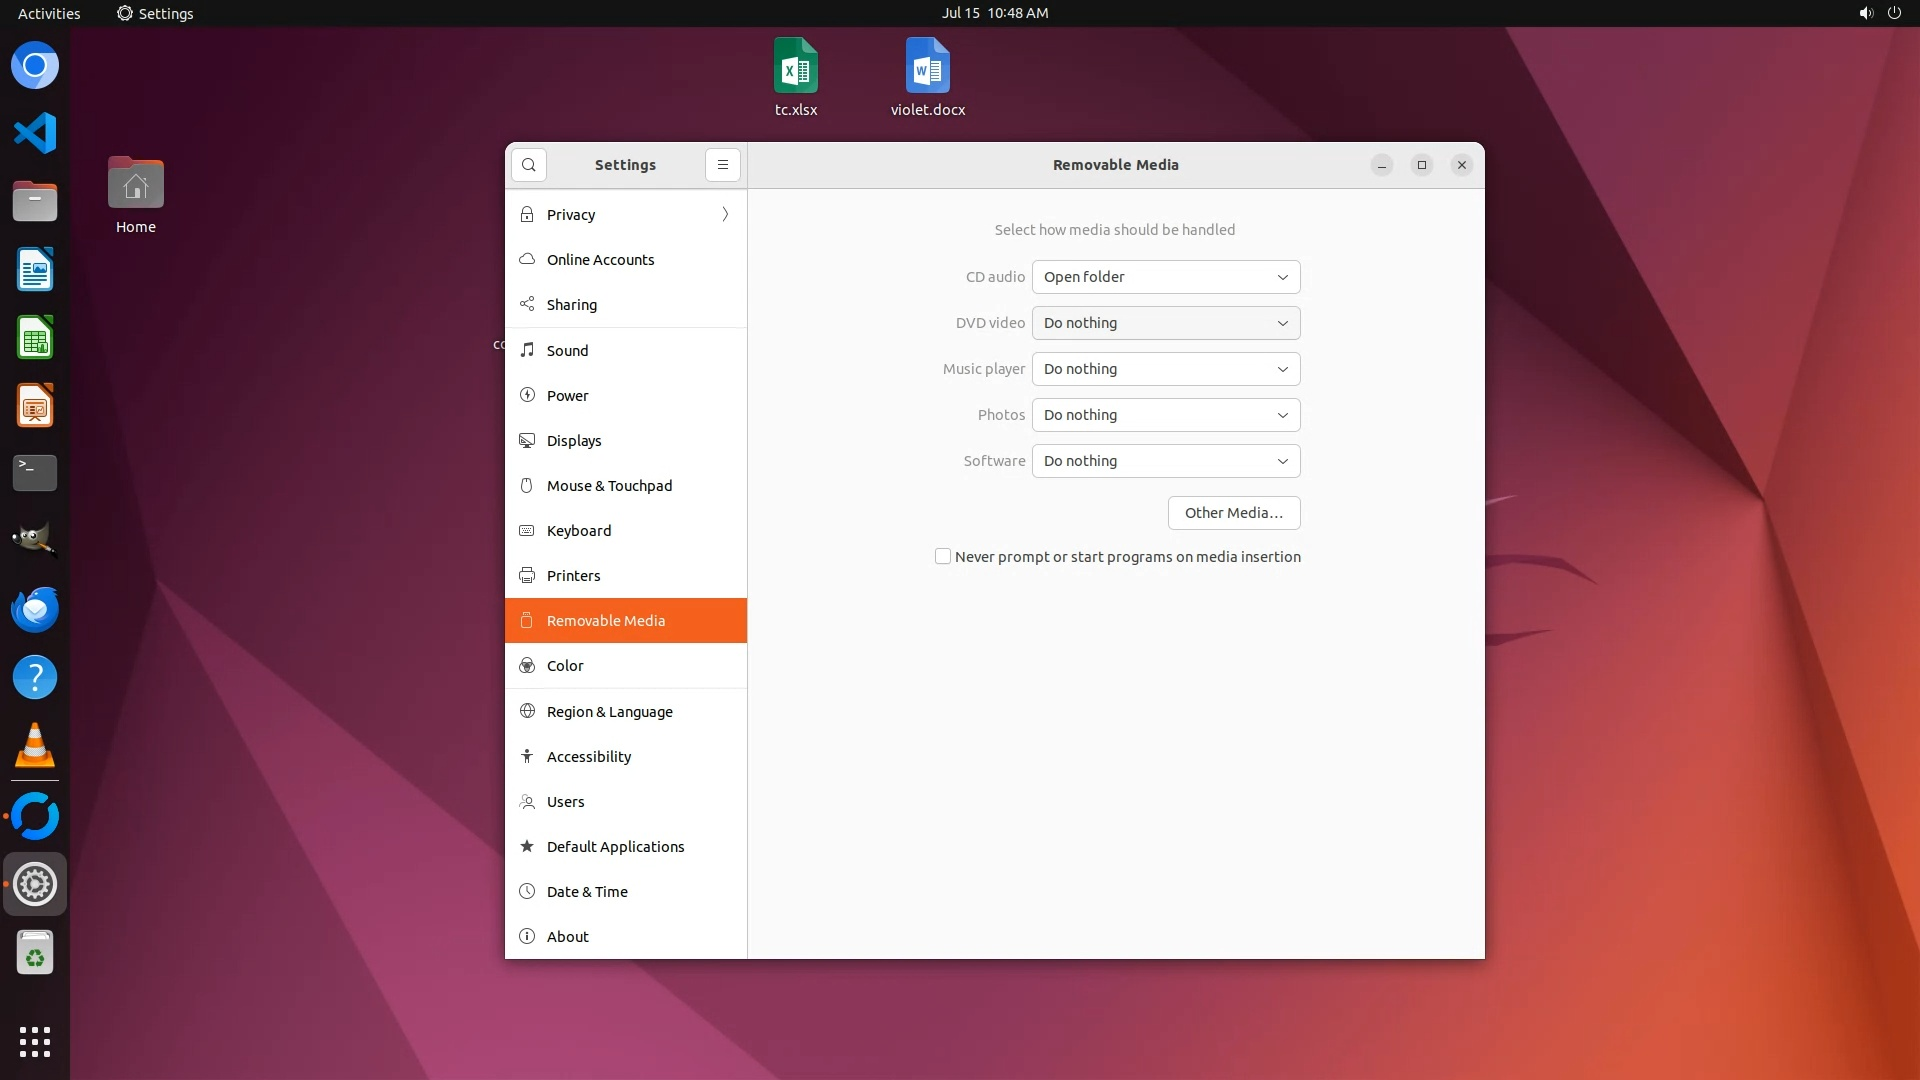Open the DVD video dropdown
This screenshot has height=1080, width=1920.
[x=1165, y=323]
